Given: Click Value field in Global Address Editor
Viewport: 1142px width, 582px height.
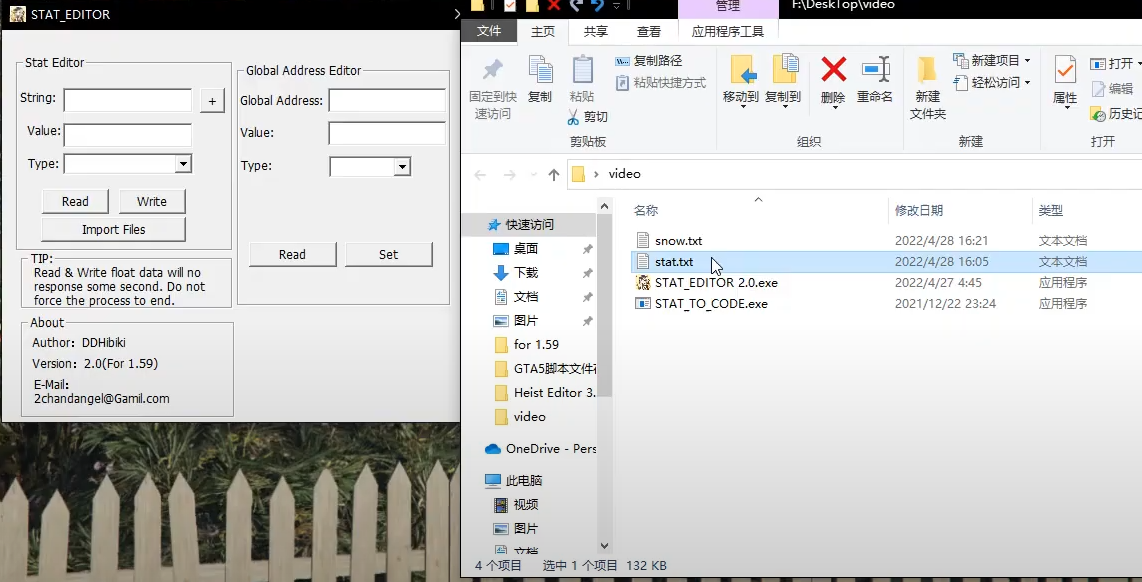Looking at the screenshot, I should (387, 133).
